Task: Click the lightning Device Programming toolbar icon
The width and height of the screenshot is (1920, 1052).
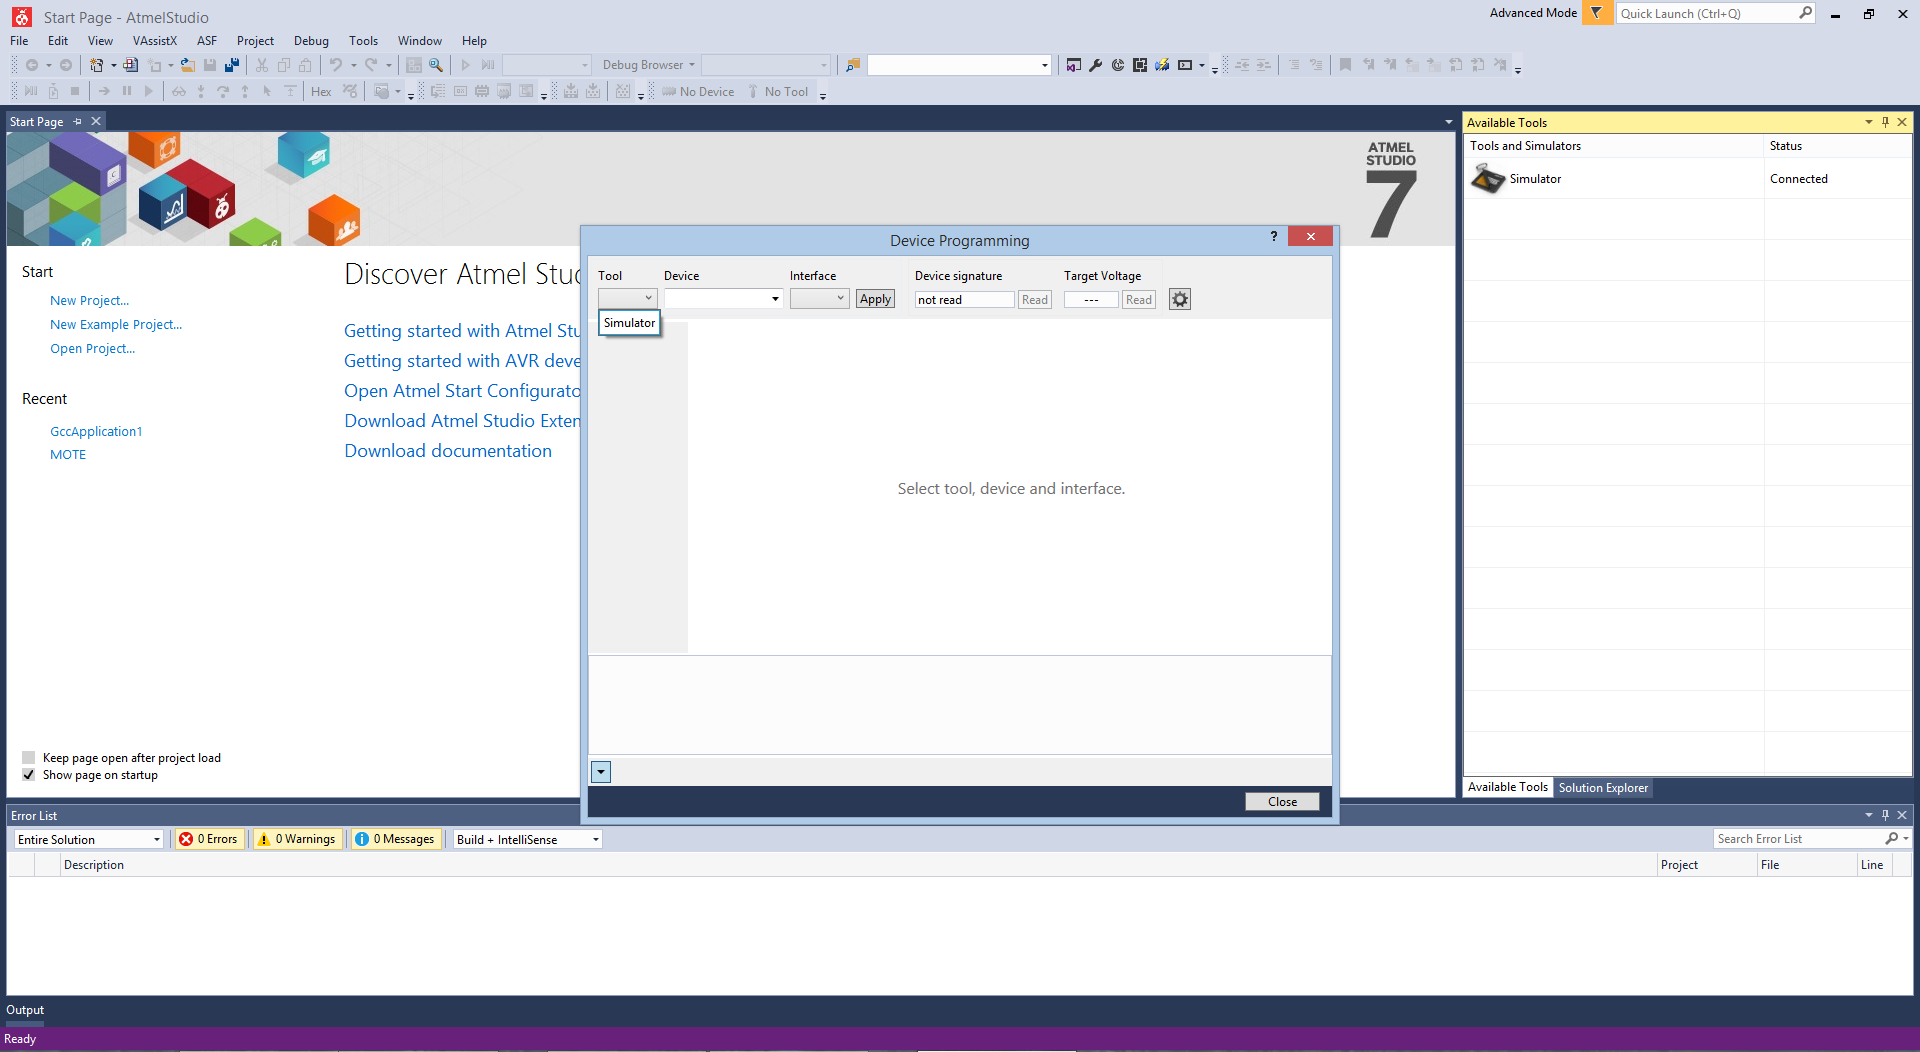Action: [x=1162, y=65]
